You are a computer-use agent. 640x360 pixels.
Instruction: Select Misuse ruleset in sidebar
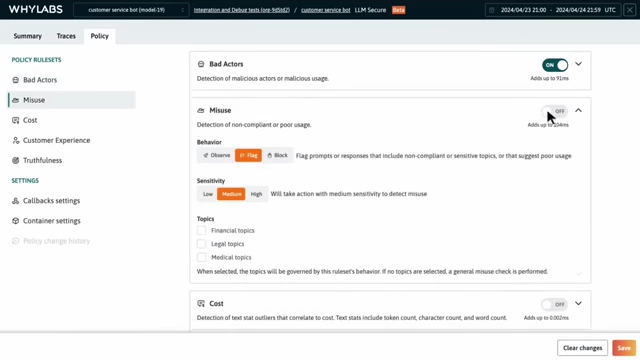(x=72, y=100)
